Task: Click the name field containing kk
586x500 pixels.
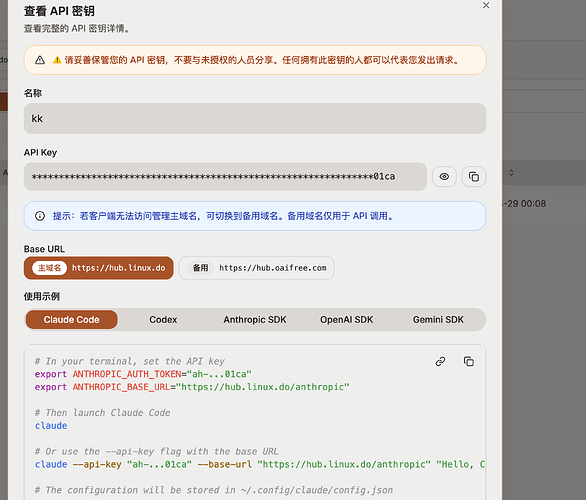Action: coord(255,118)
